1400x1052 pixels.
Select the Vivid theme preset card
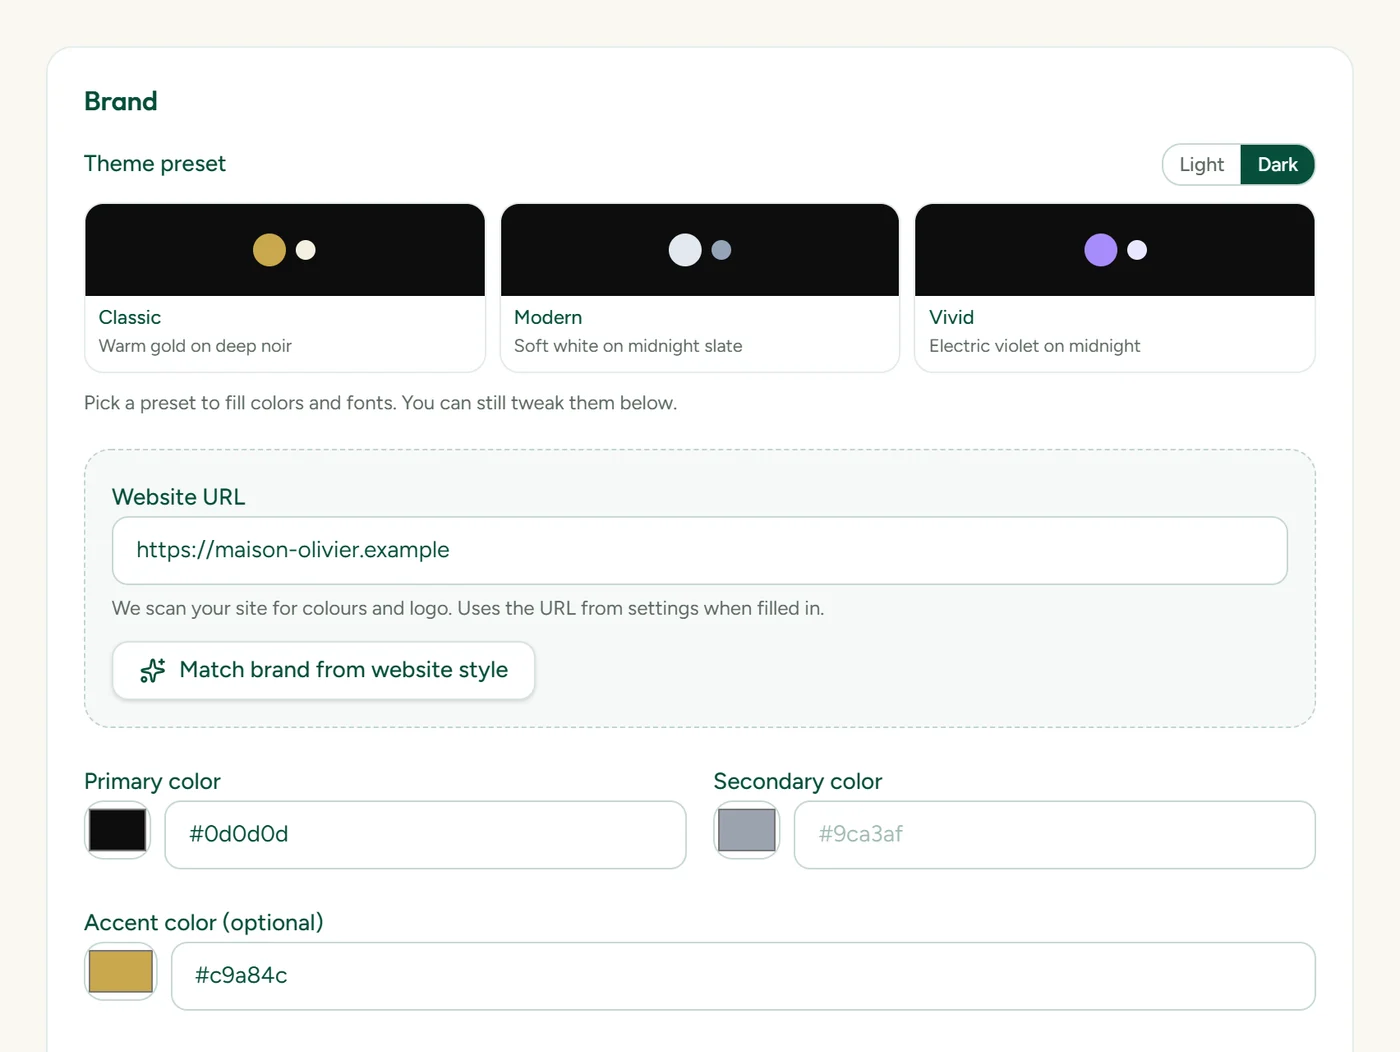click(x=1115, y=288)
